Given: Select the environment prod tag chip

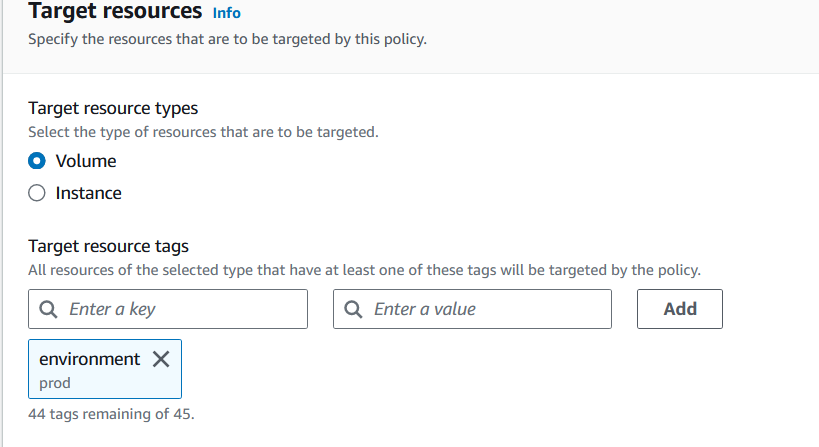Looking at the screenshot, I should point(105,369).
